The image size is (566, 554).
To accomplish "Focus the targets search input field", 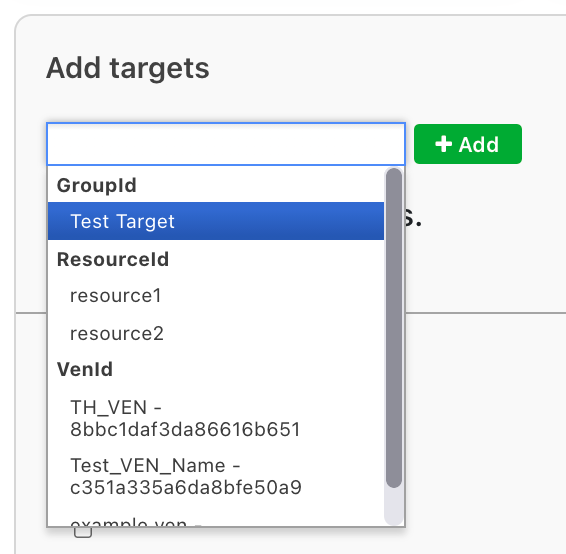I will (x=226, y=144).
